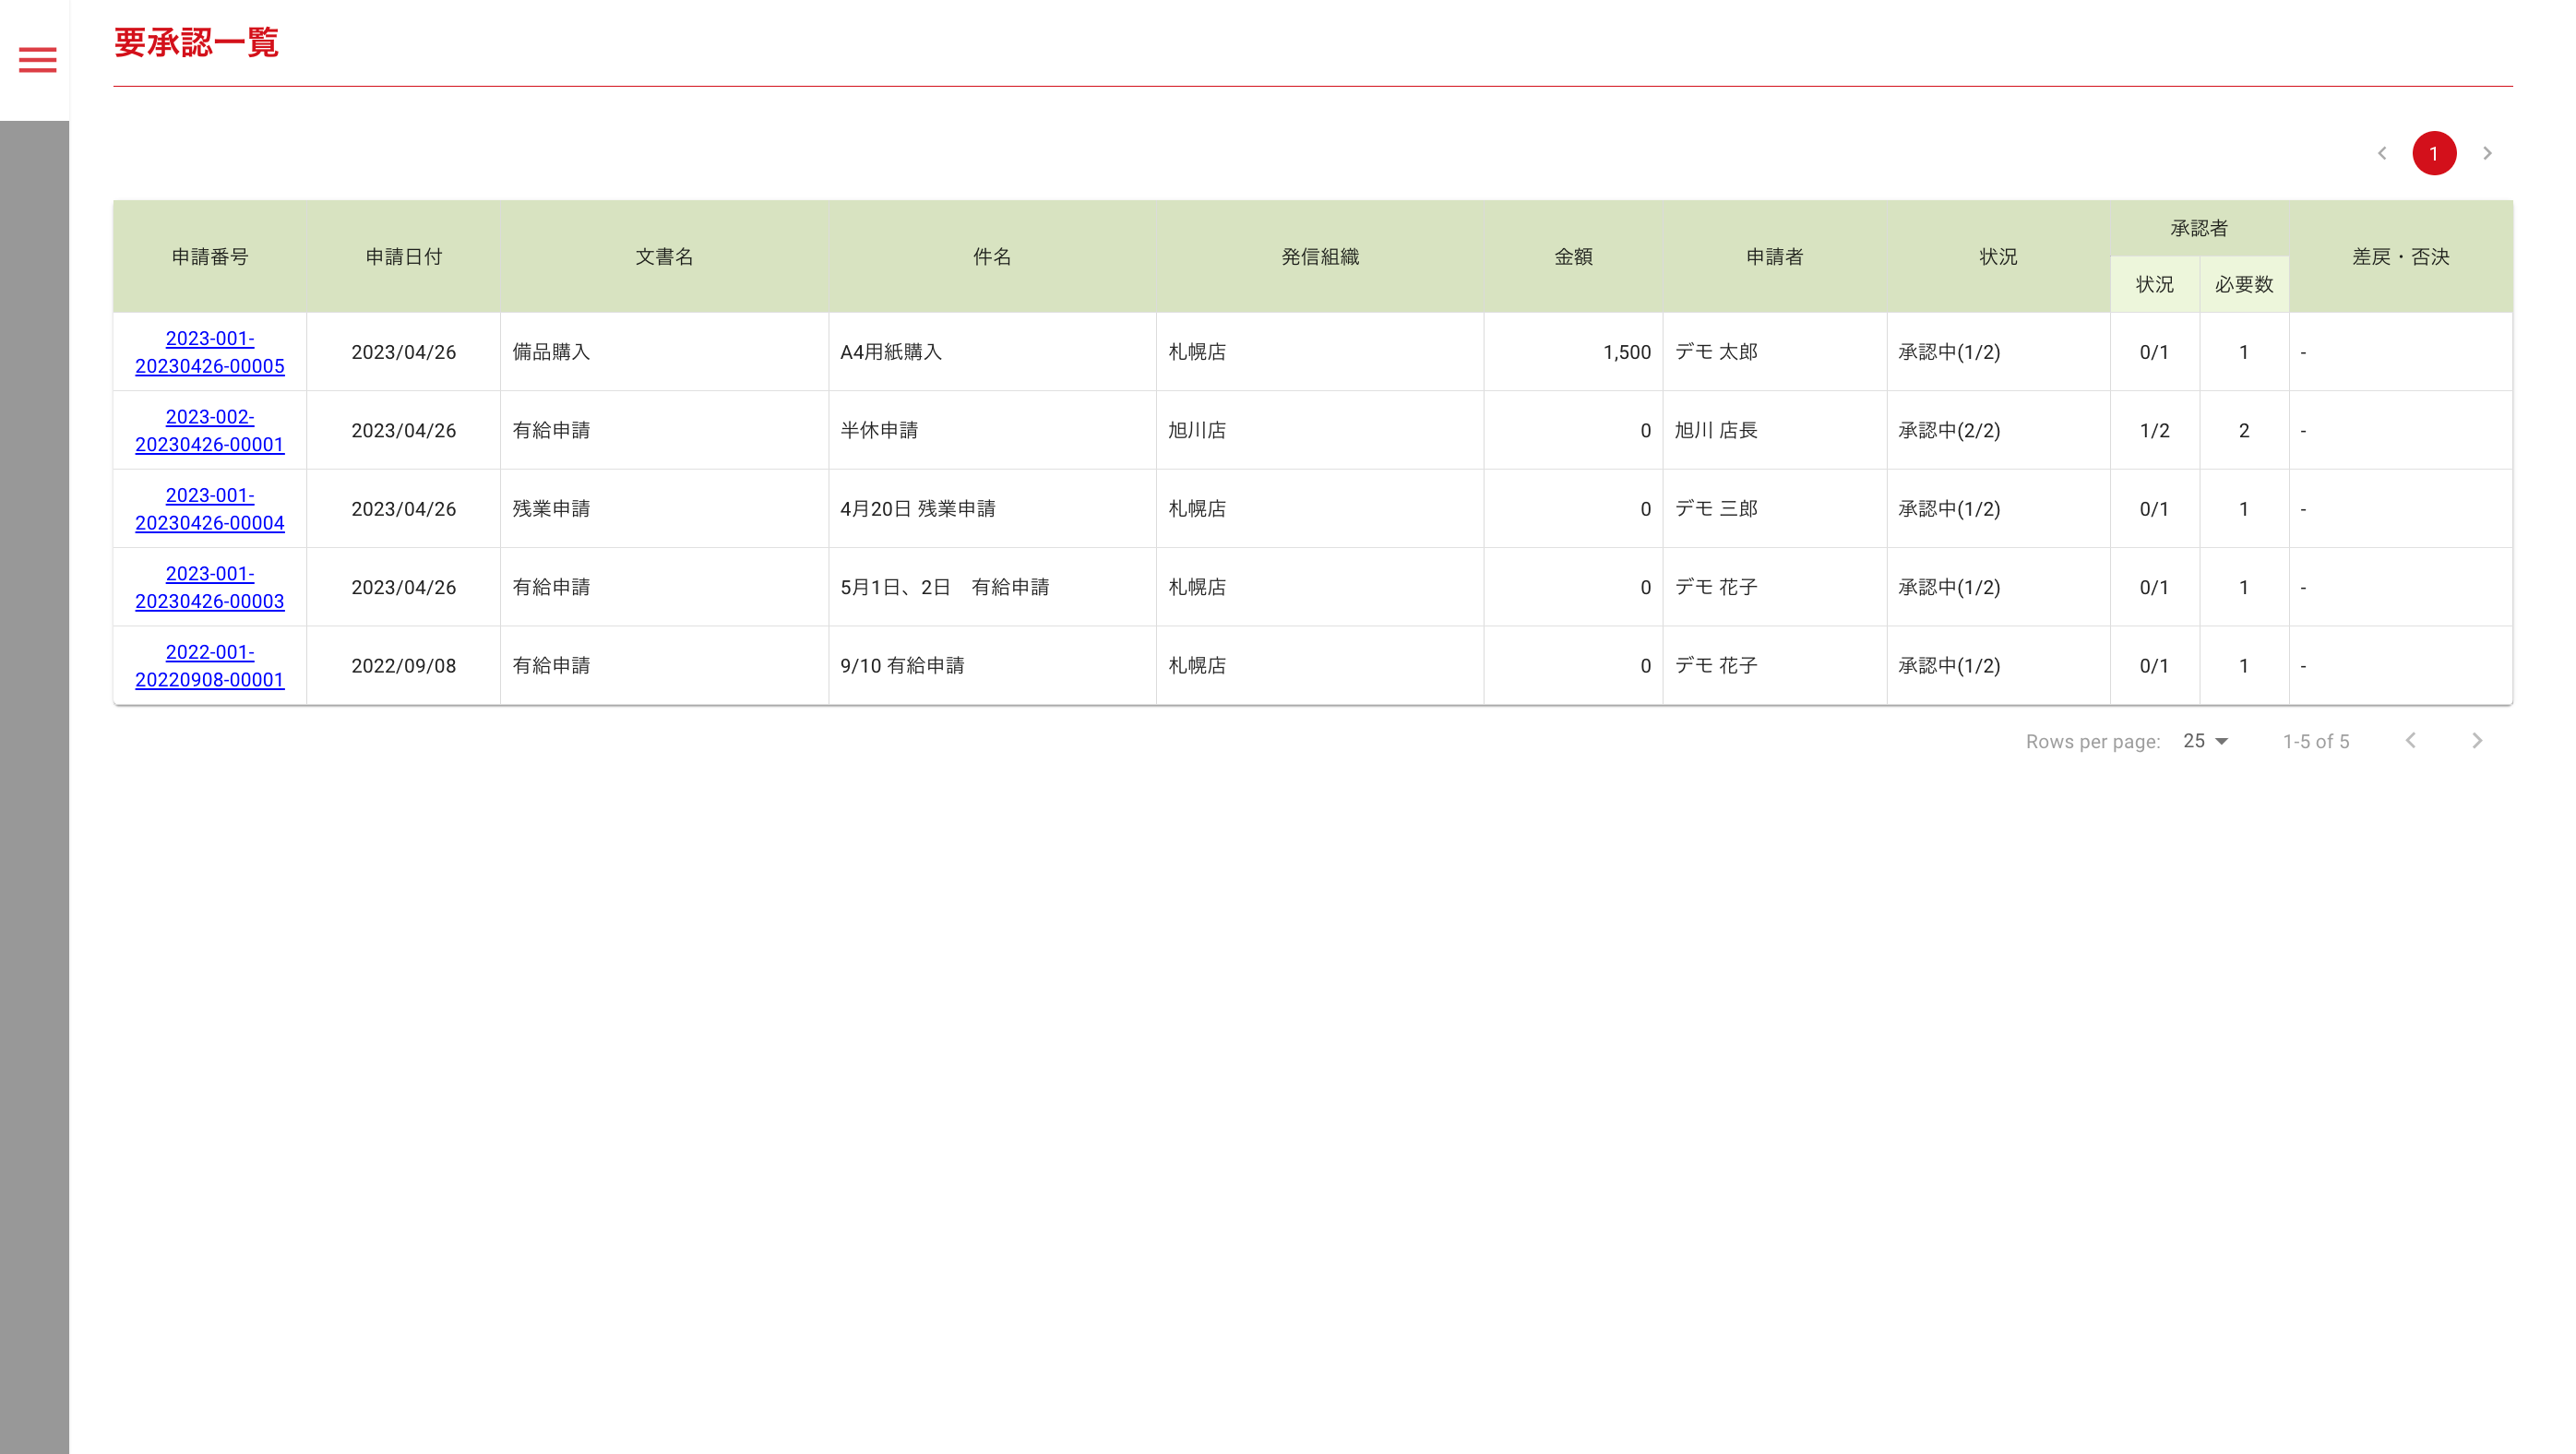Open application 2023-001-20230426-00003 link

tap(209, 587)
